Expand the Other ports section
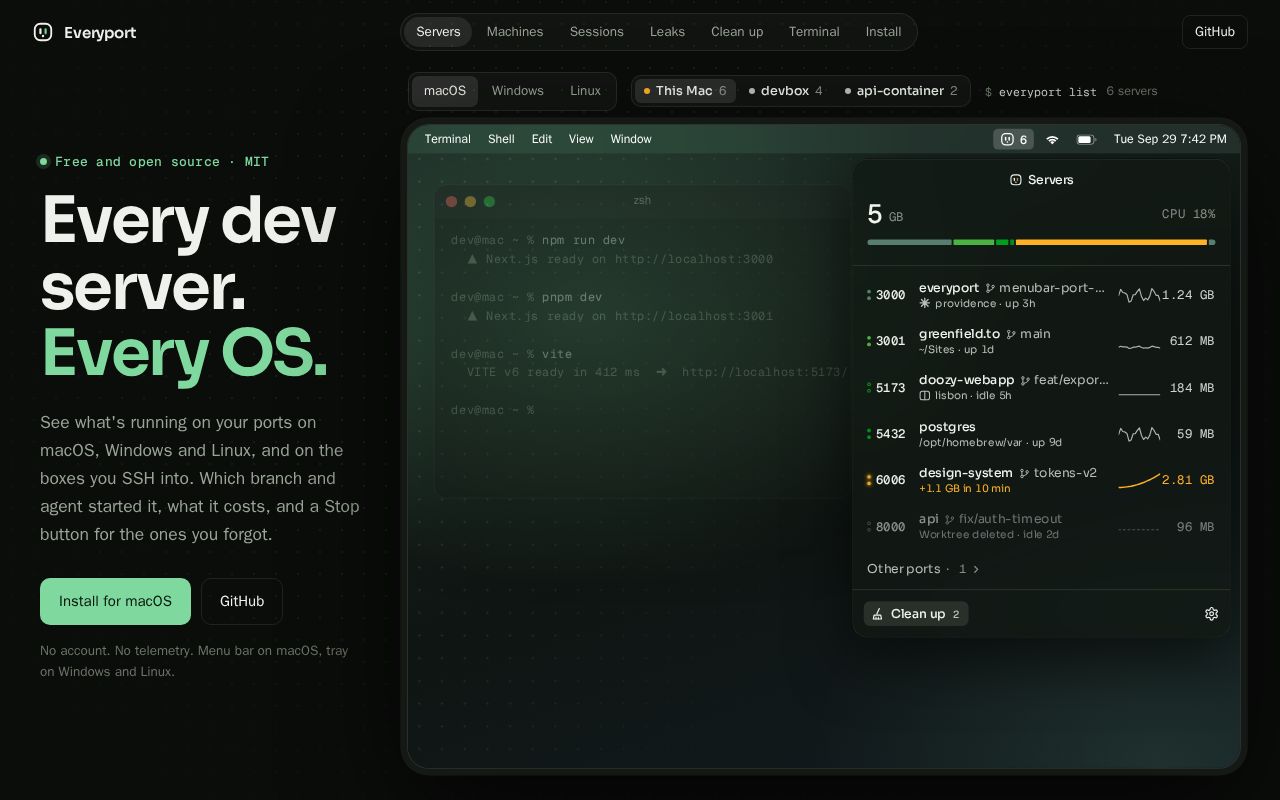 coord(923,569)
